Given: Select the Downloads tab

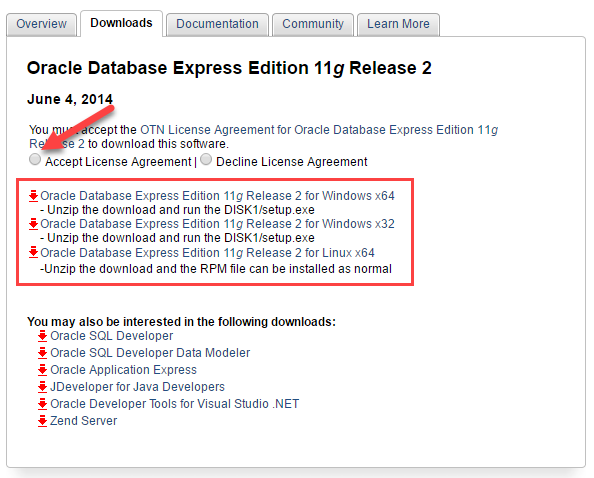Looking at the screenshot, I should click(121, 23).
